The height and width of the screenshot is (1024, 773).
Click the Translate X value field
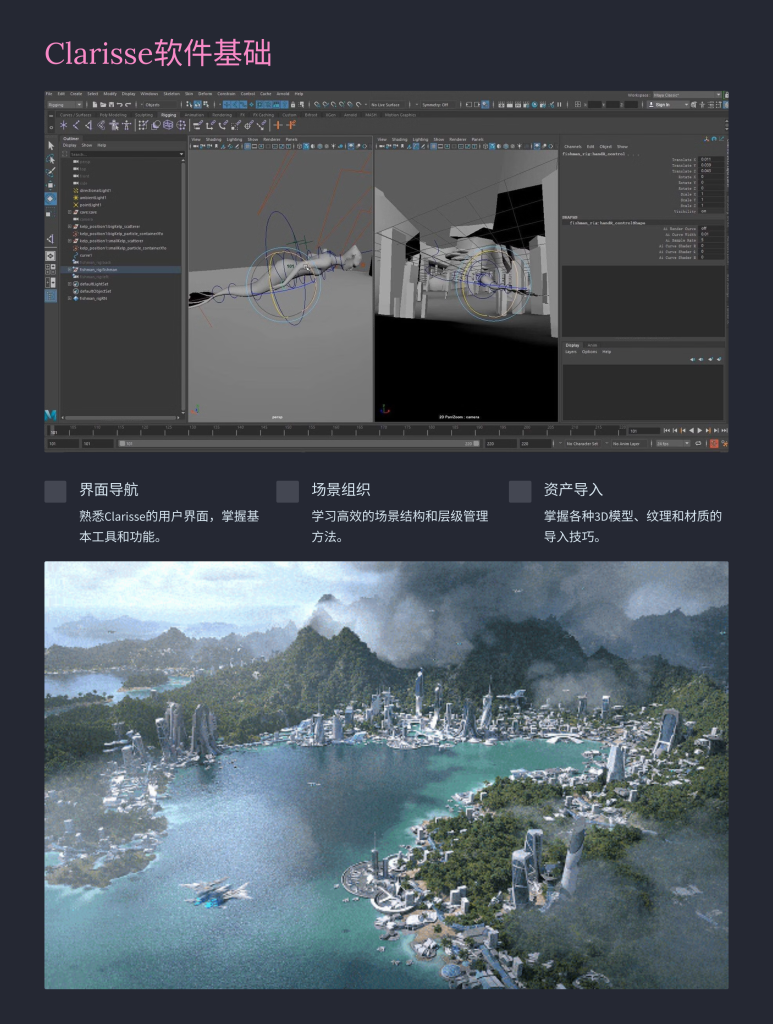click(711, 159)
